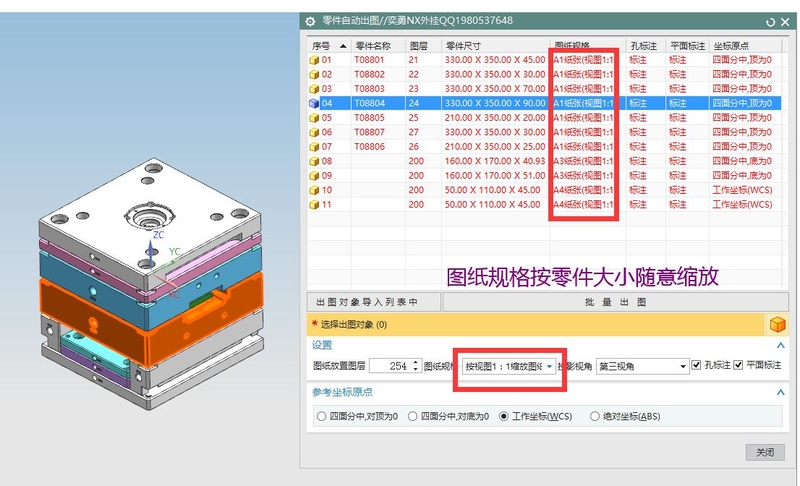Click the 关闭 button

(x=765, y=452)
